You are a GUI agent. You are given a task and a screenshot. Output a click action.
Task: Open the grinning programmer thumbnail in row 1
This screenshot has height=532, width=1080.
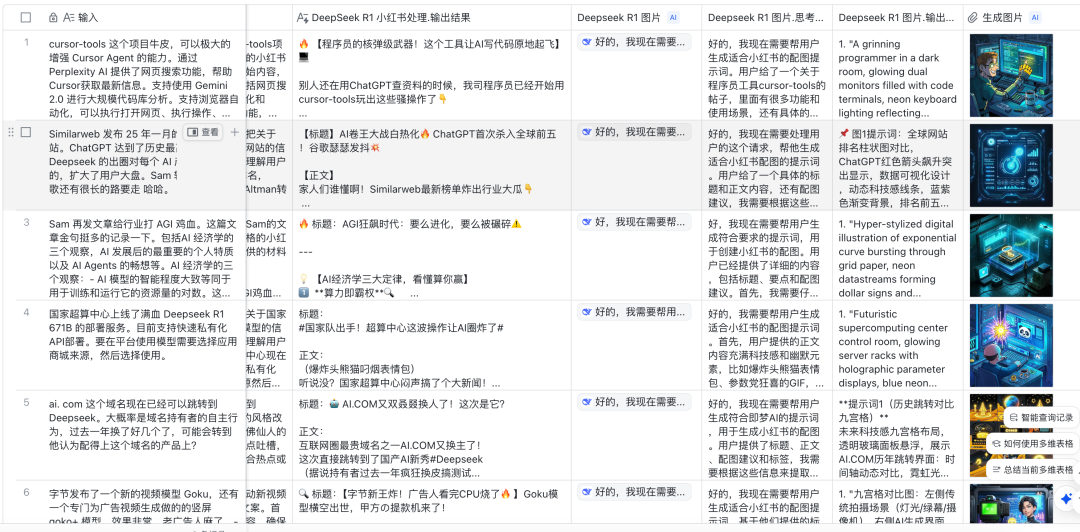click(x=1010, y=76)
